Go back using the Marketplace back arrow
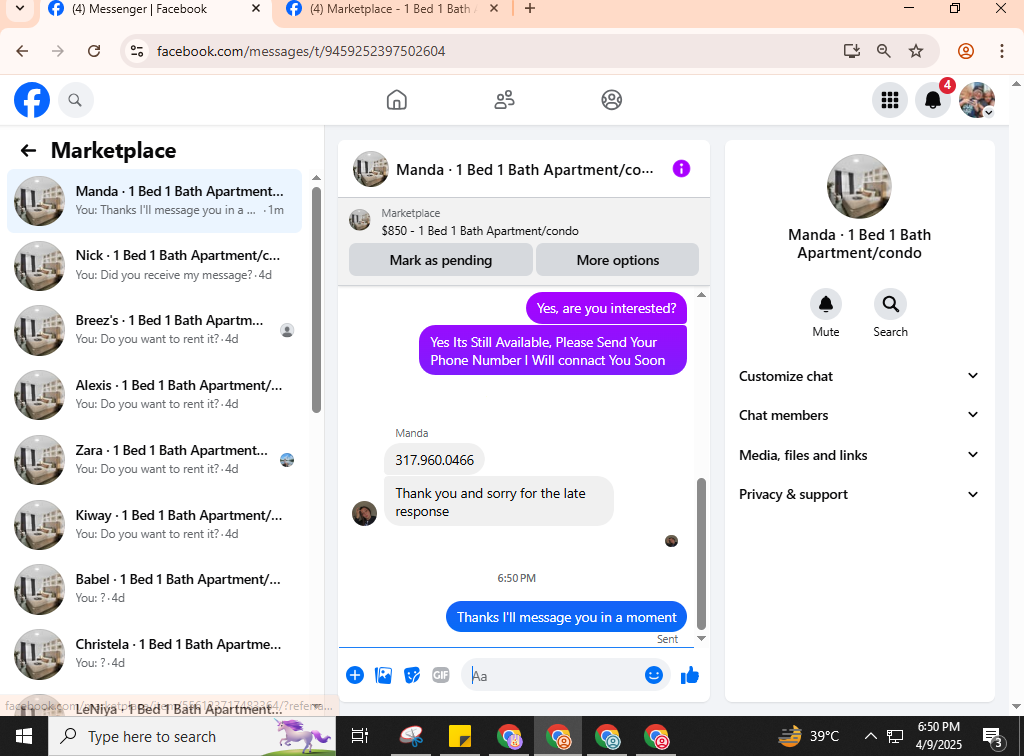 point(28,151)
